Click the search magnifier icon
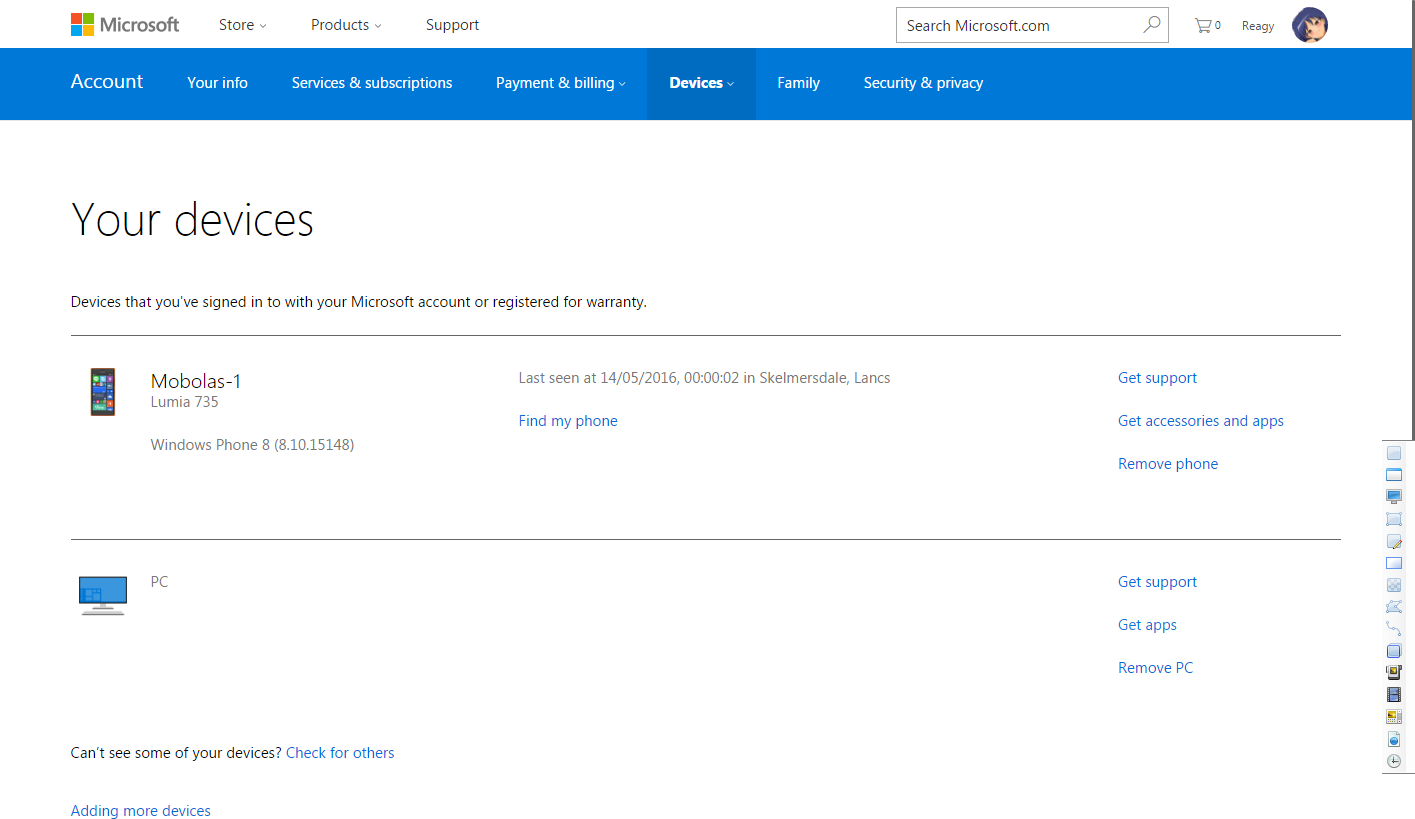Image resolution: width=1415 pixels, height=819 pixels. click(x=1151, y=25)
